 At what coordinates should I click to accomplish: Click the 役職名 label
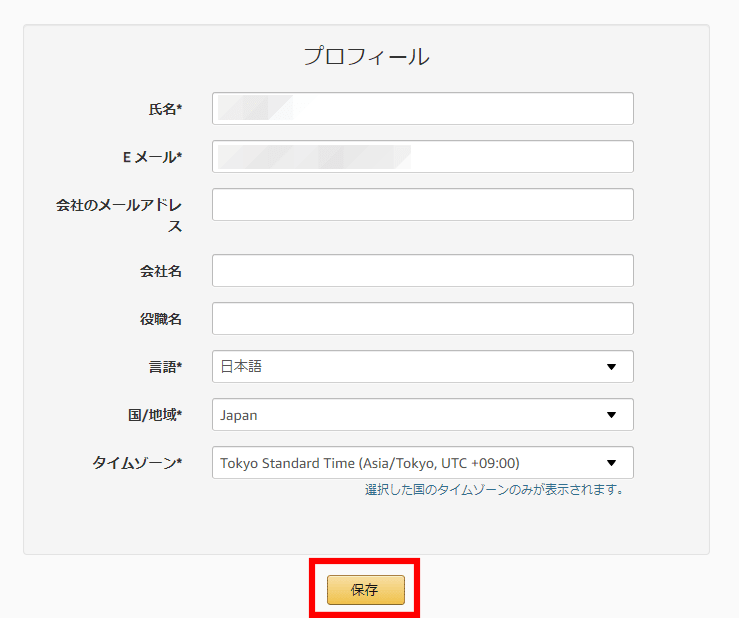[x=161, y=319]
